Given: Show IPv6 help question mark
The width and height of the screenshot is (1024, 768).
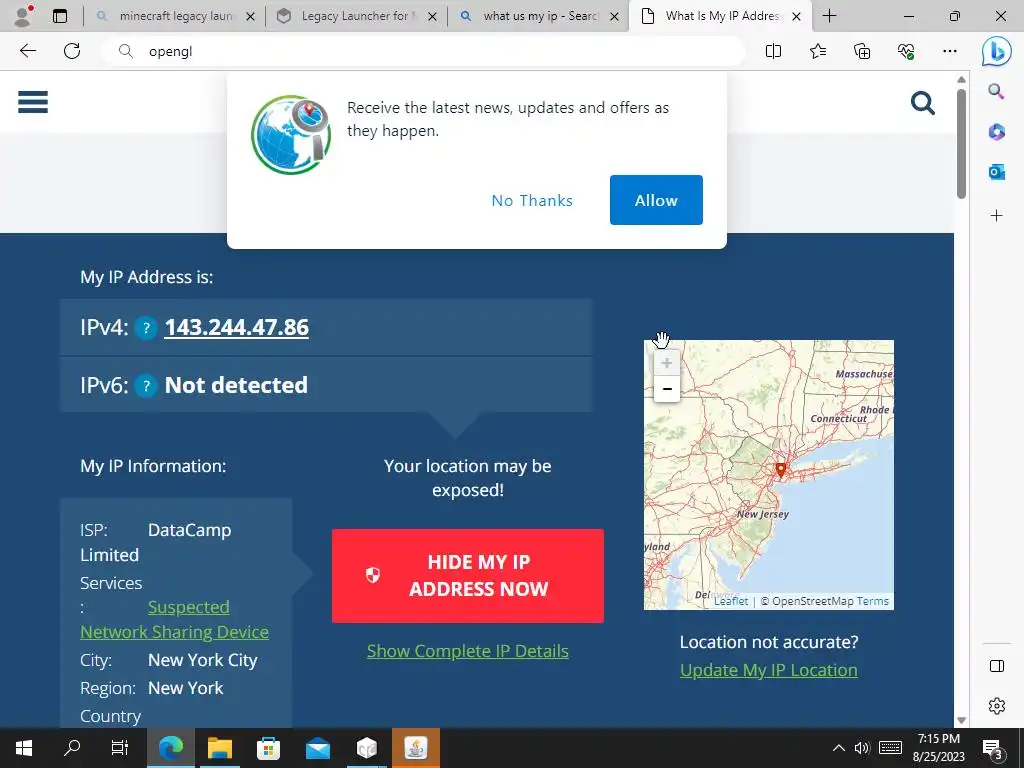Looking at the screenshot, I should coord(146,386).
